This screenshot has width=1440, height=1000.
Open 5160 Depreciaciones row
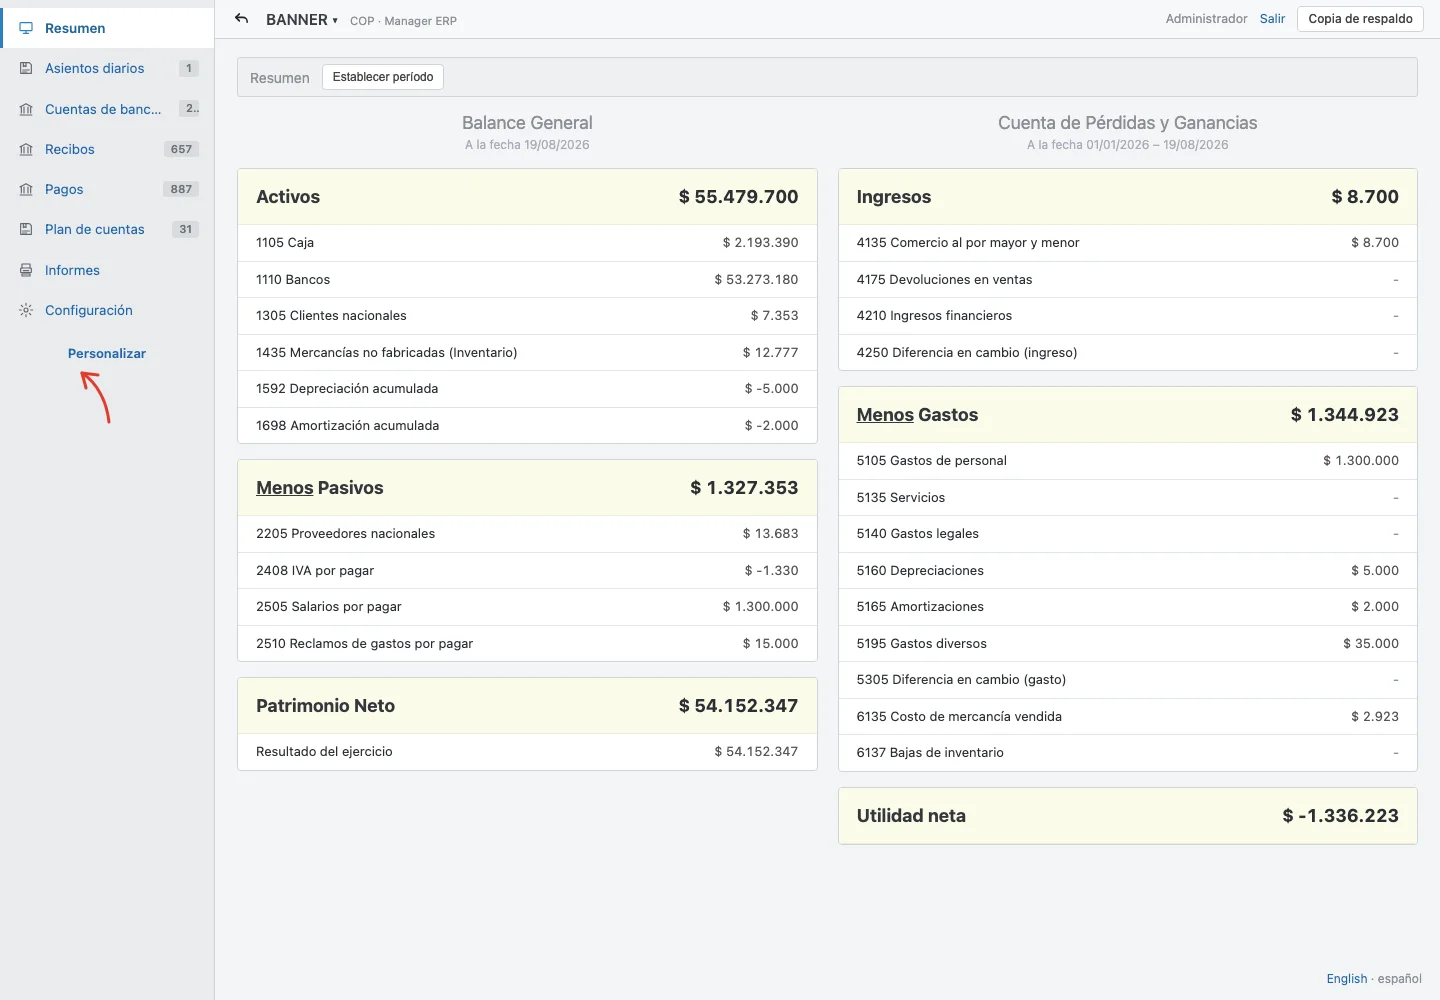pyautogui.click(x=1127, y=571)
